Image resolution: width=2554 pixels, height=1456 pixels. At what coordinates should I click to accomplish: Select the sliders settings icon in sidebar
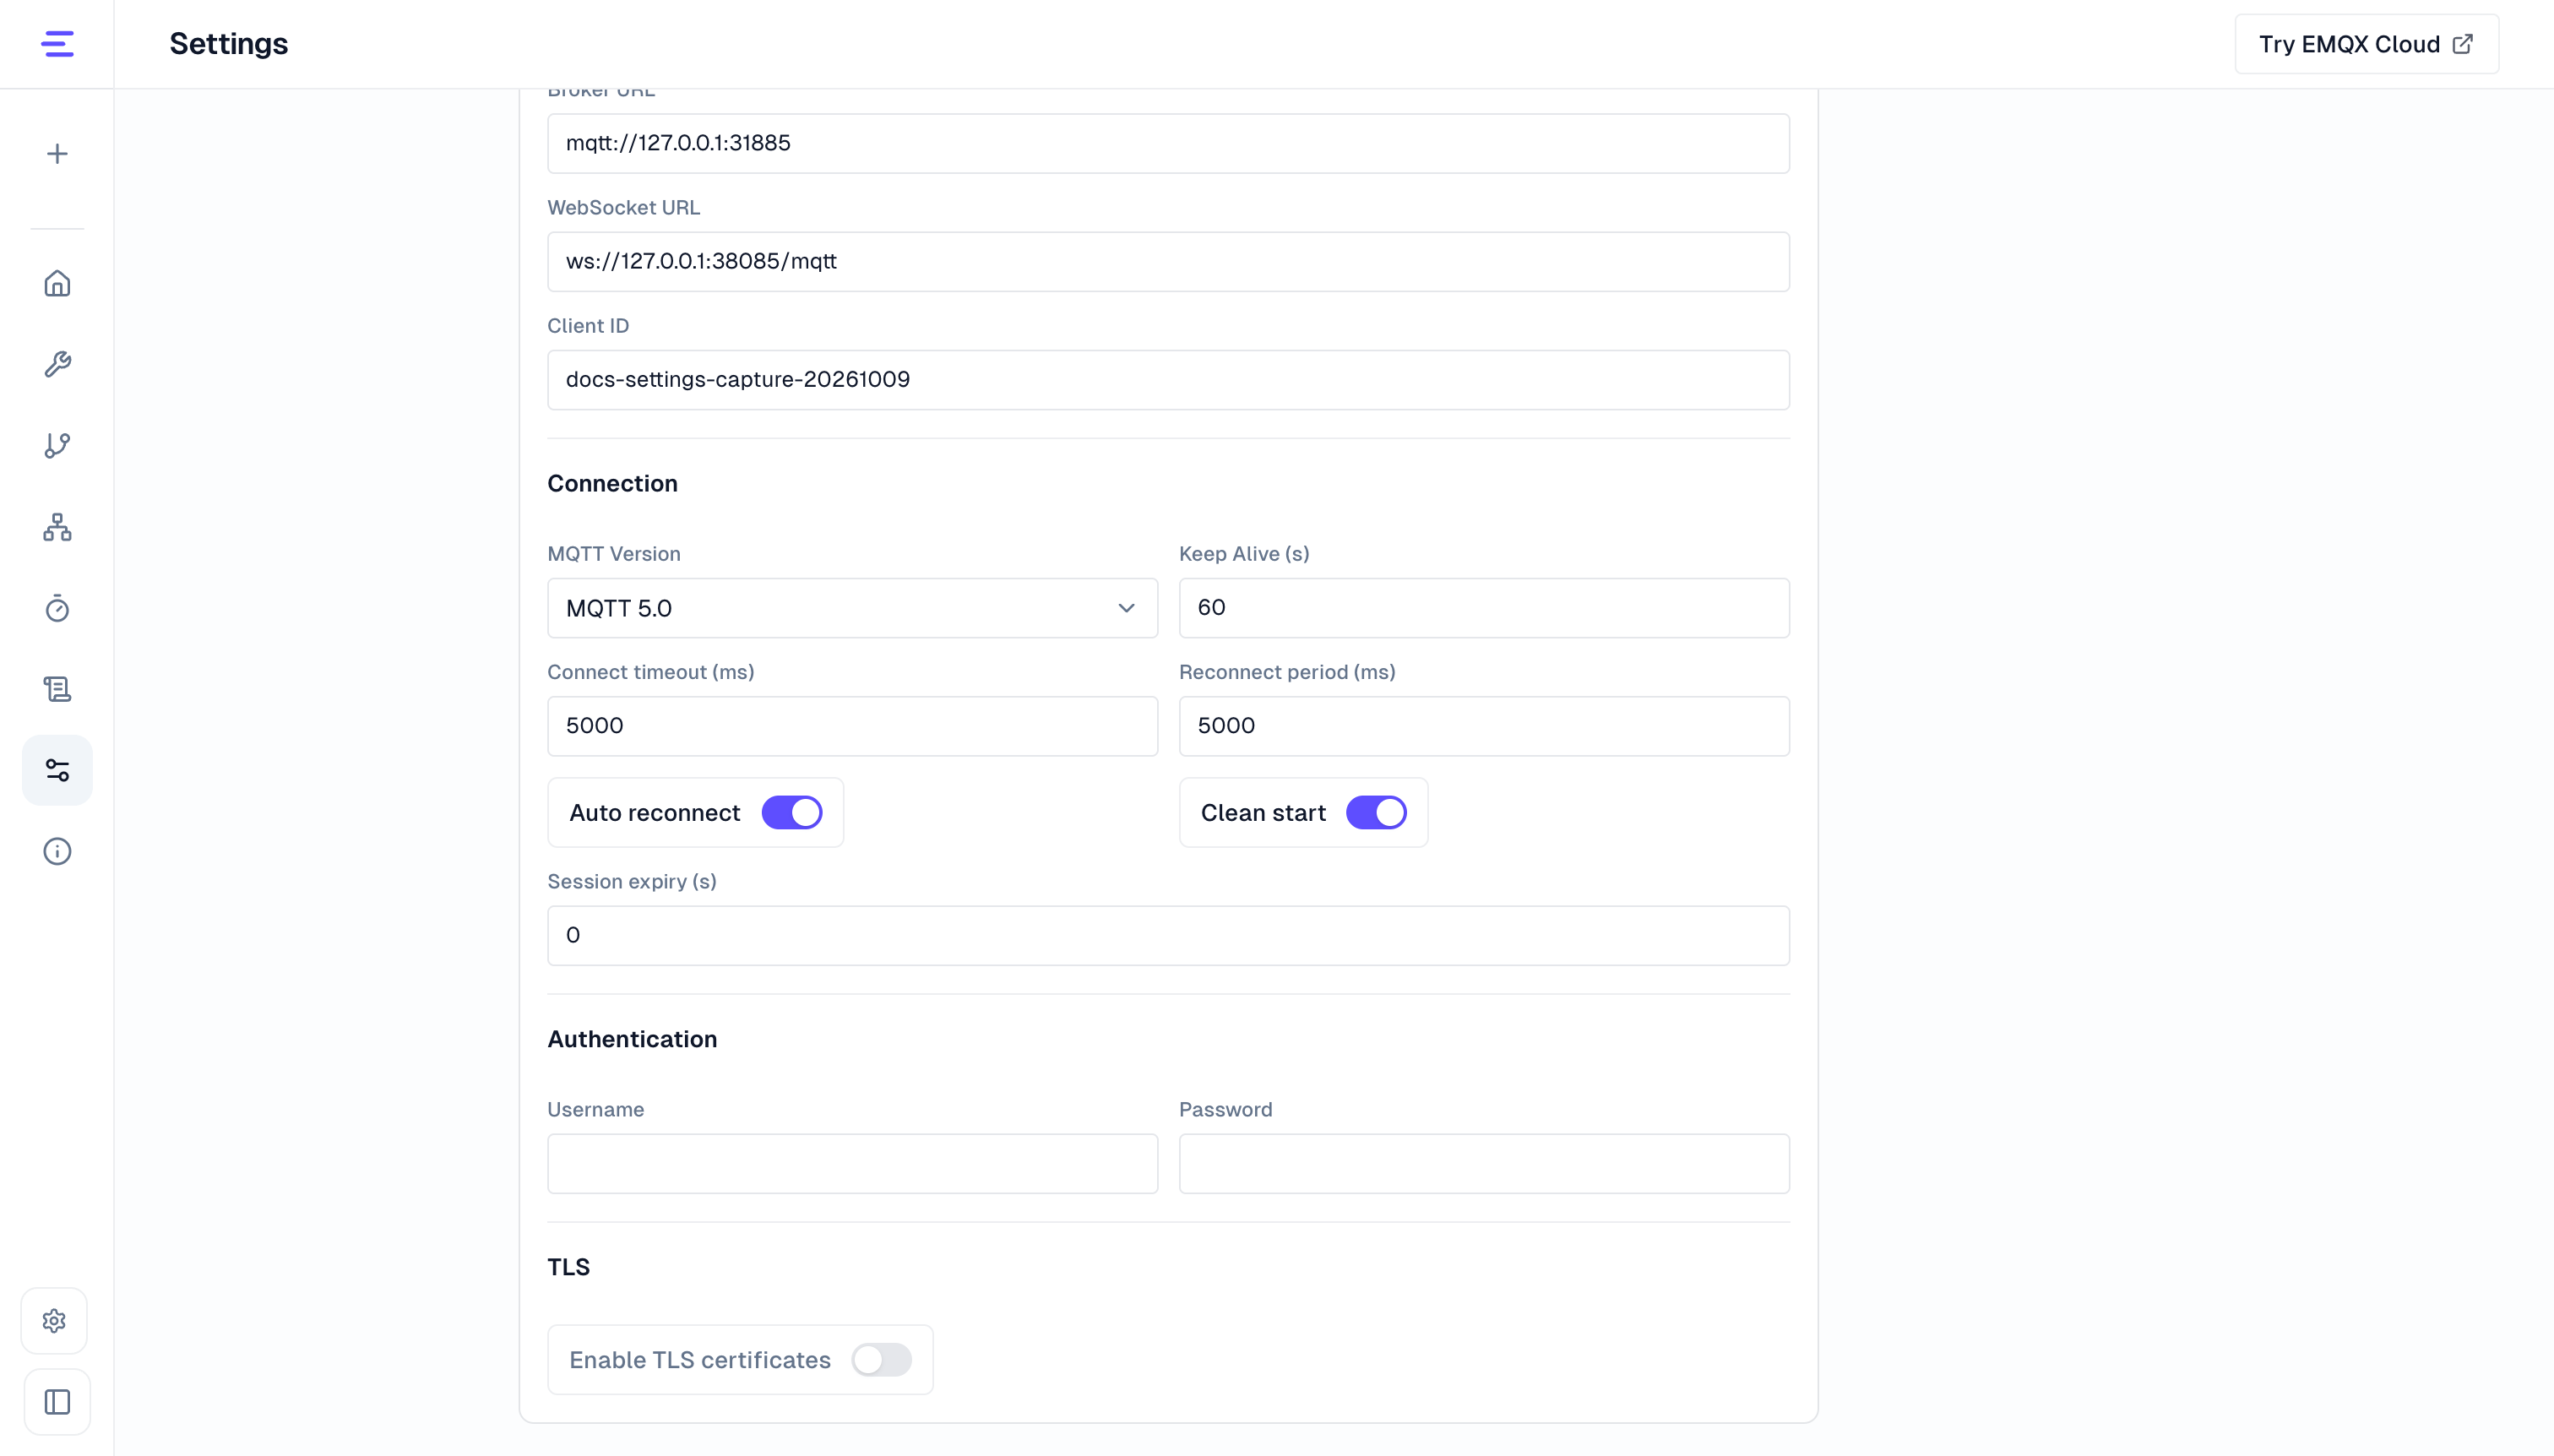click(57, 770)
